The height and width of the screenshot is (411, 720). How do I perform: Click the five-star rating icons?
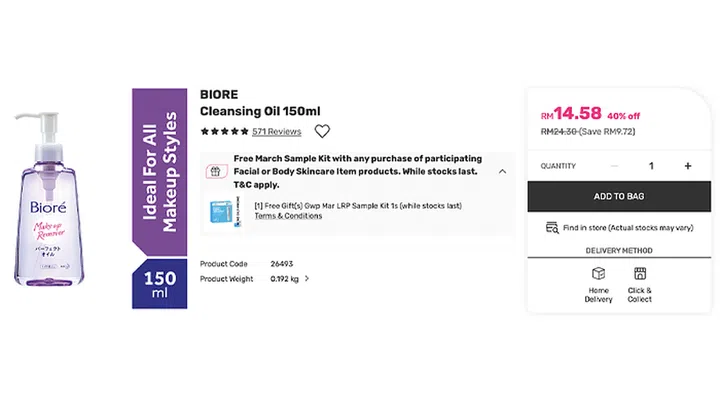(x=224, y=131)
